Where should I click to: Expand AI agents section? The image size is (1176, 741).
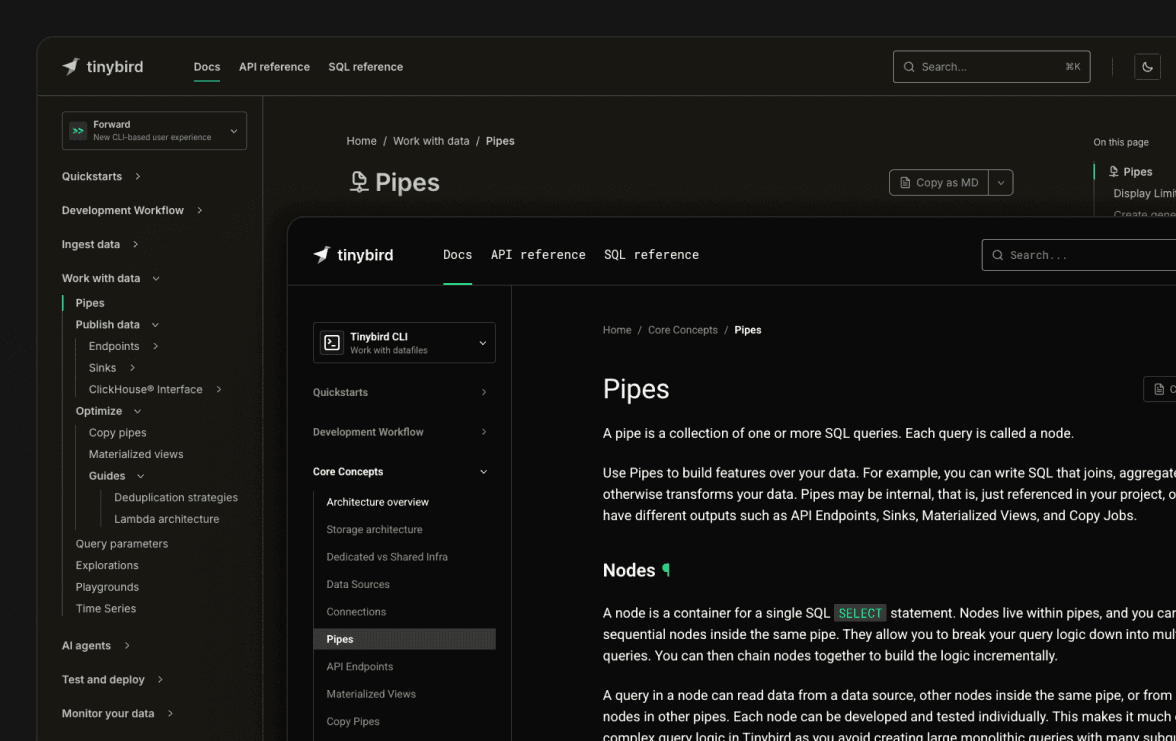click(127, 646)
